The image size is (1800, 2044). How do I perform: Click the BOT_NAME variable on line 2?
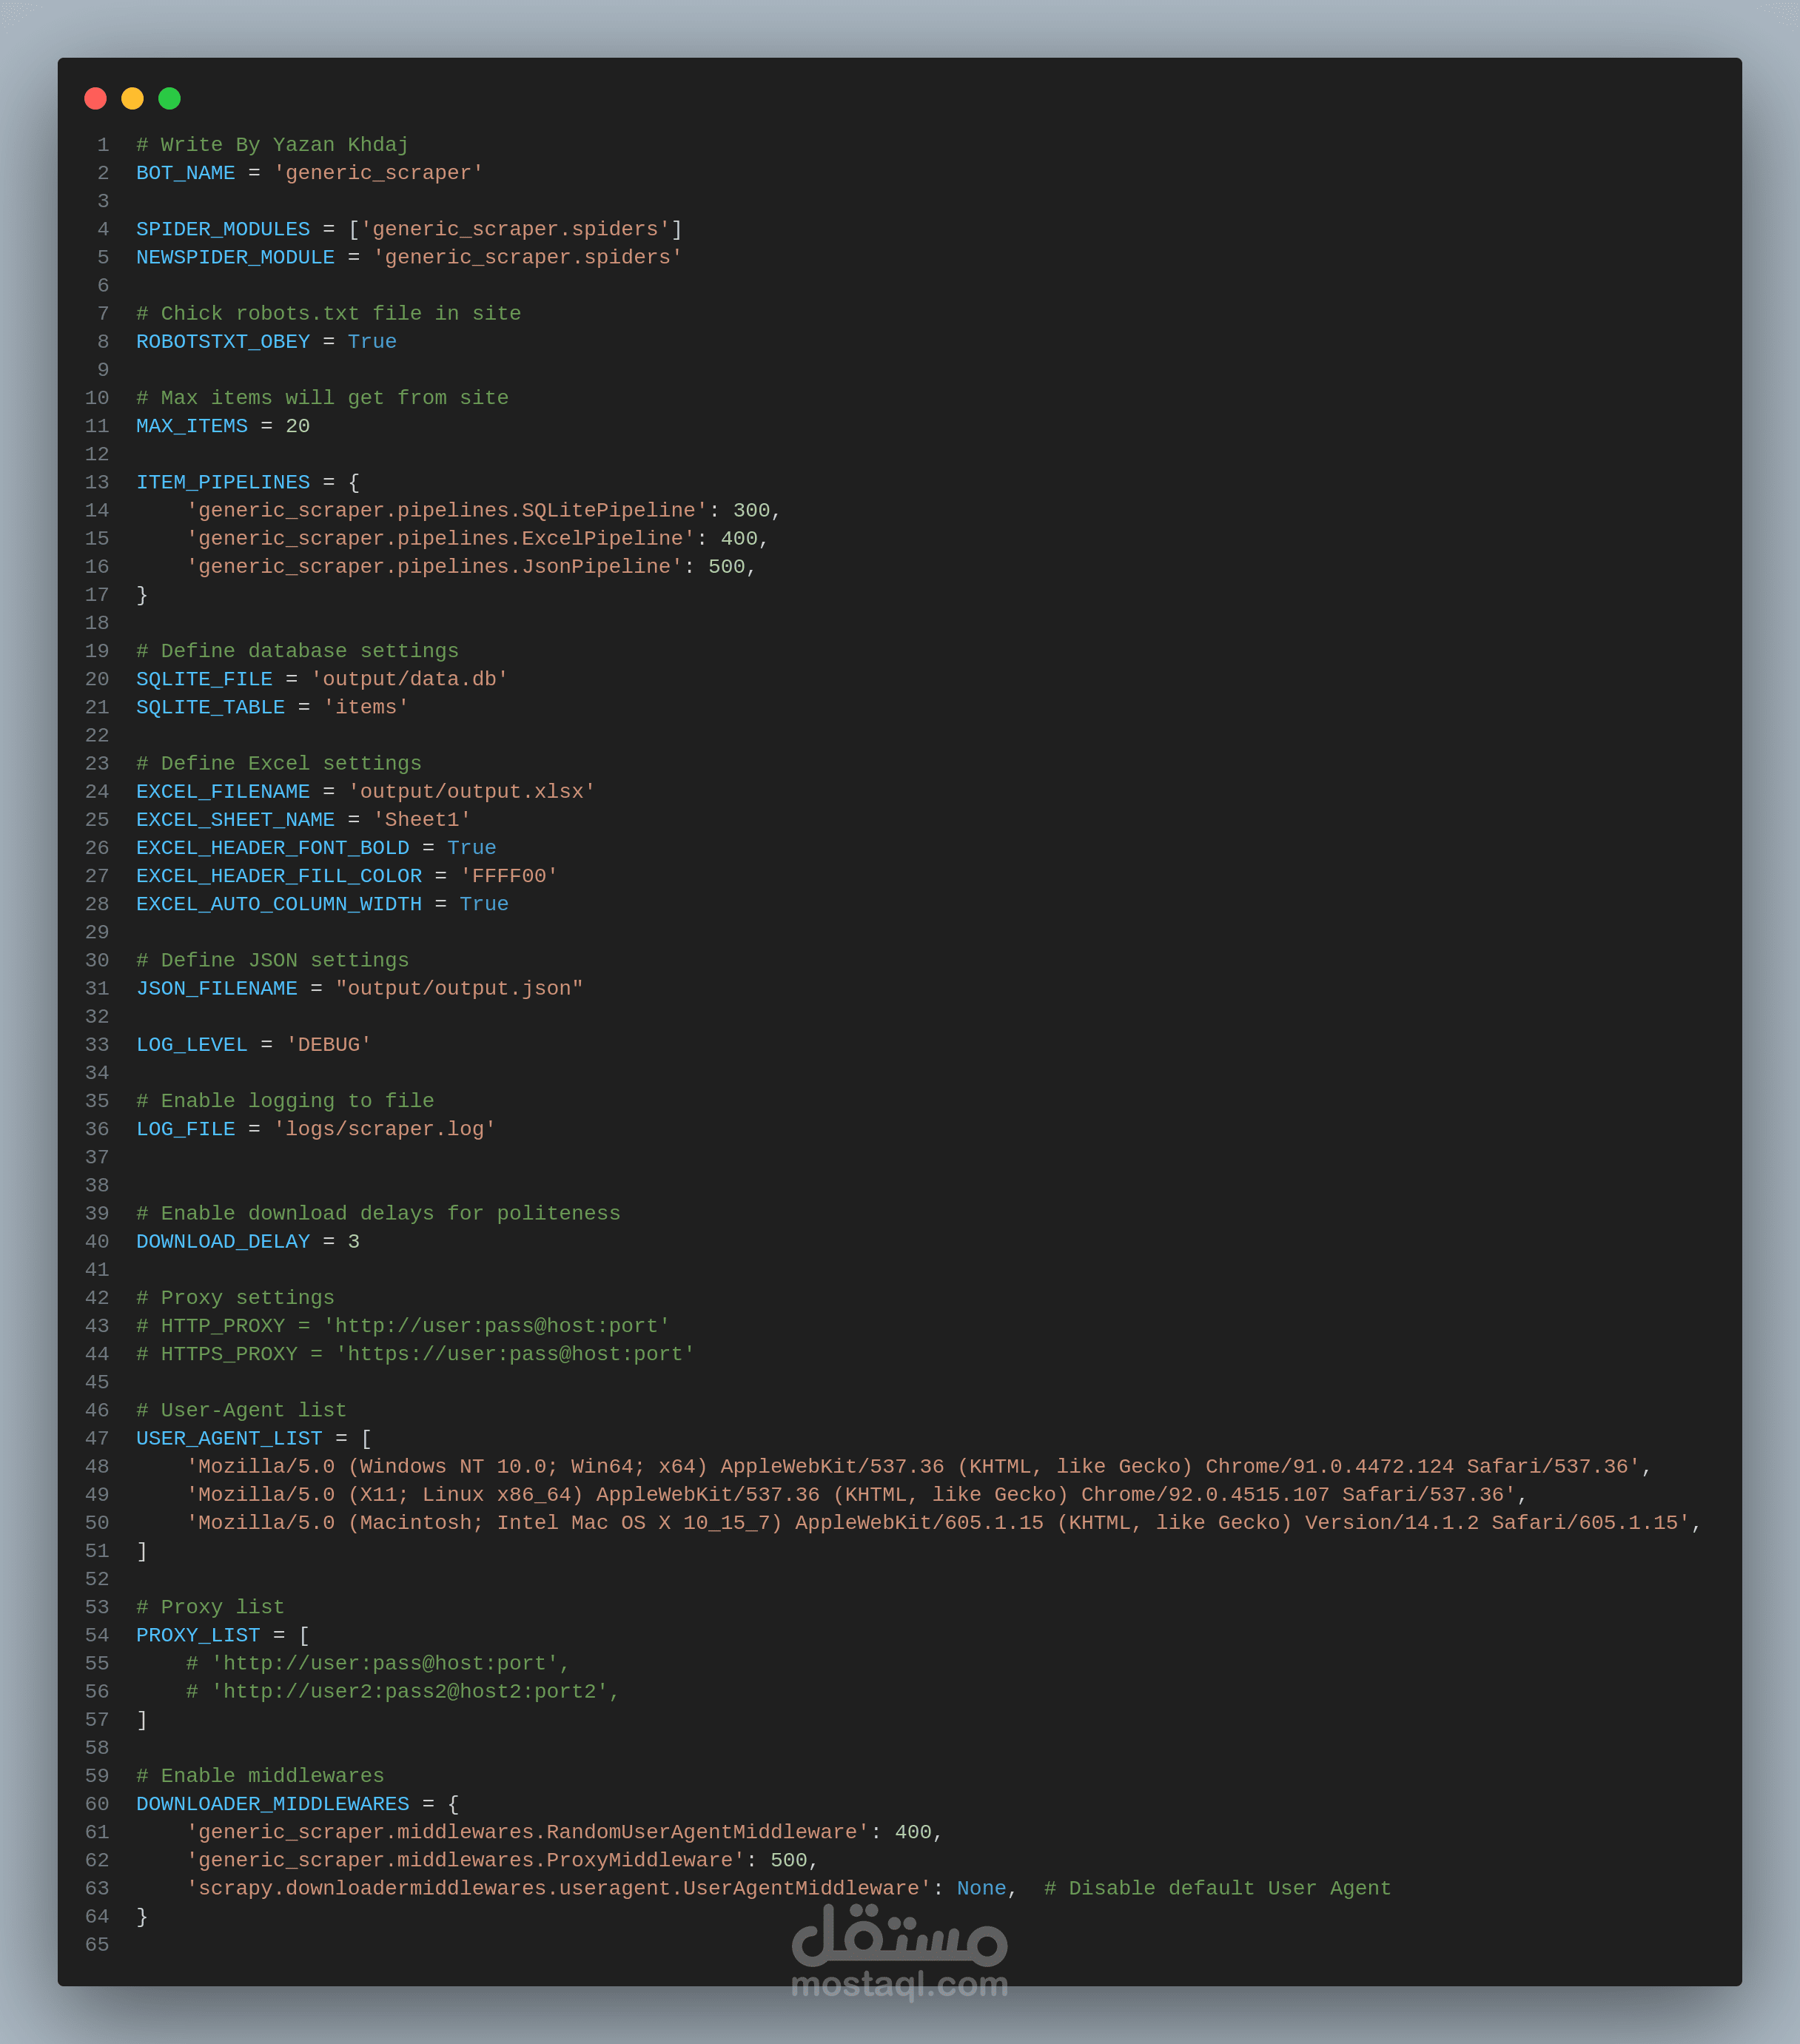tap(185, 173)
